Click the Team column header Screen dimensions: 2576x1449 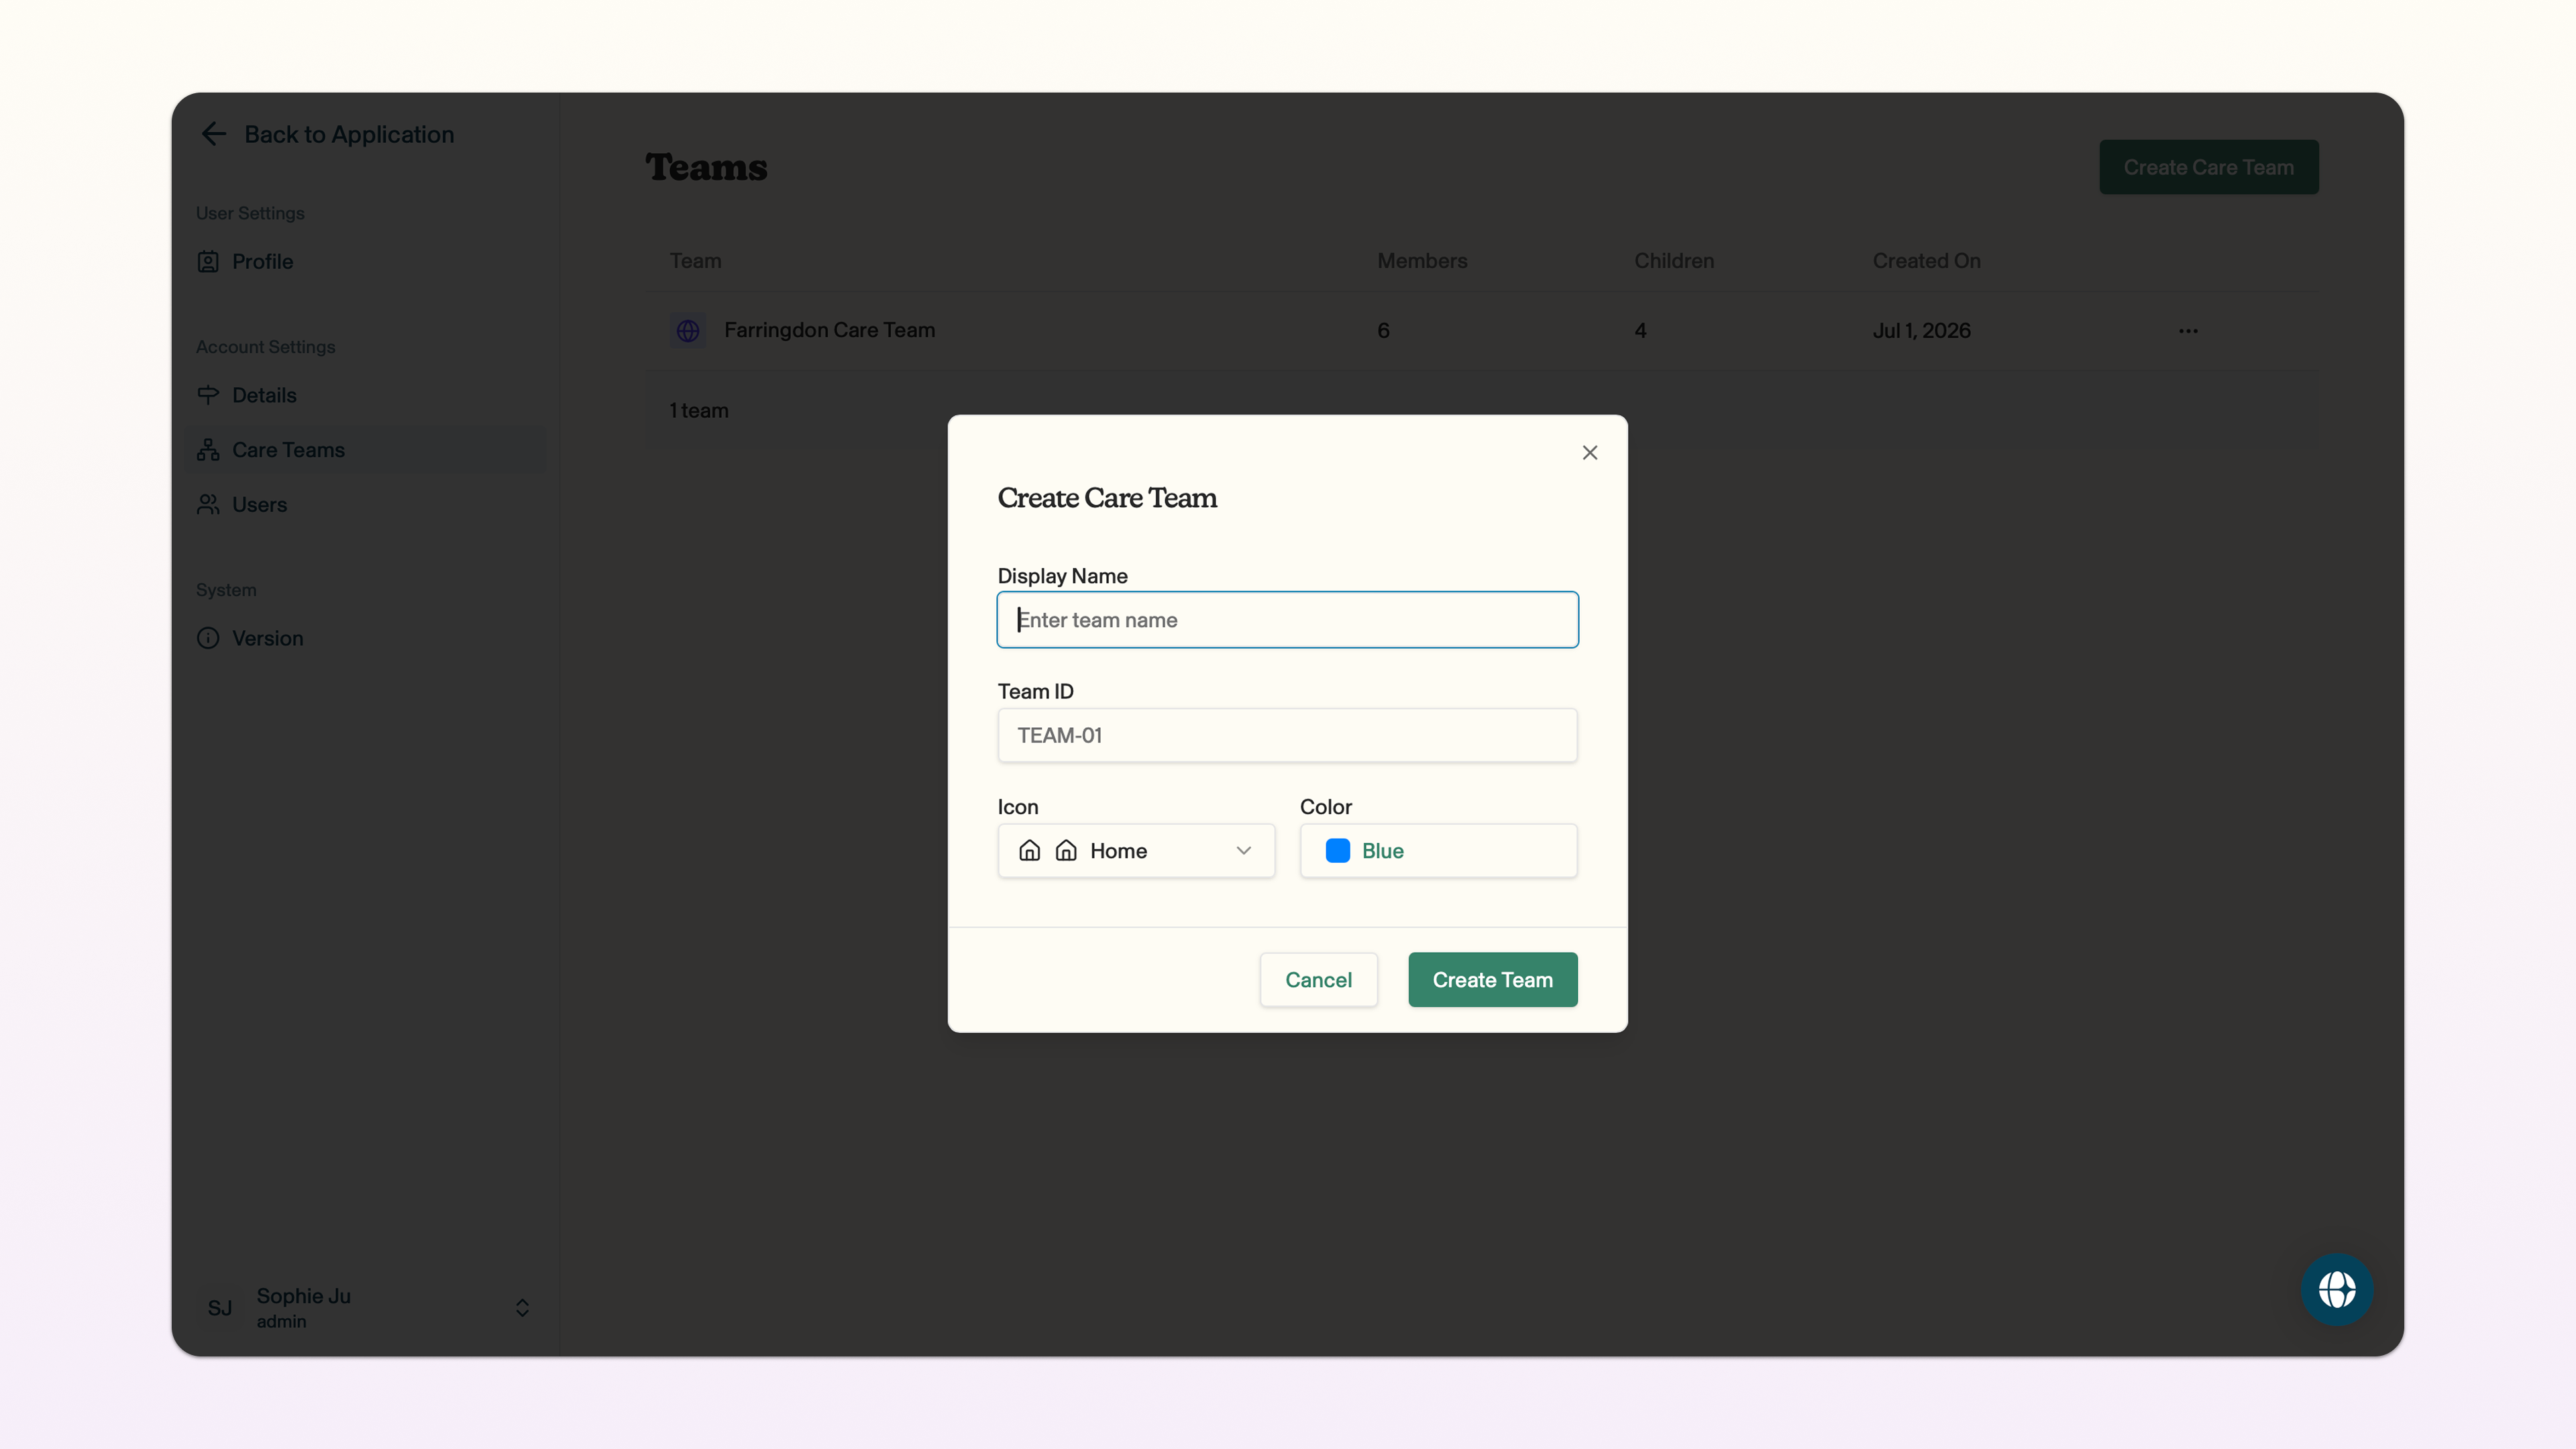point(695,261)
